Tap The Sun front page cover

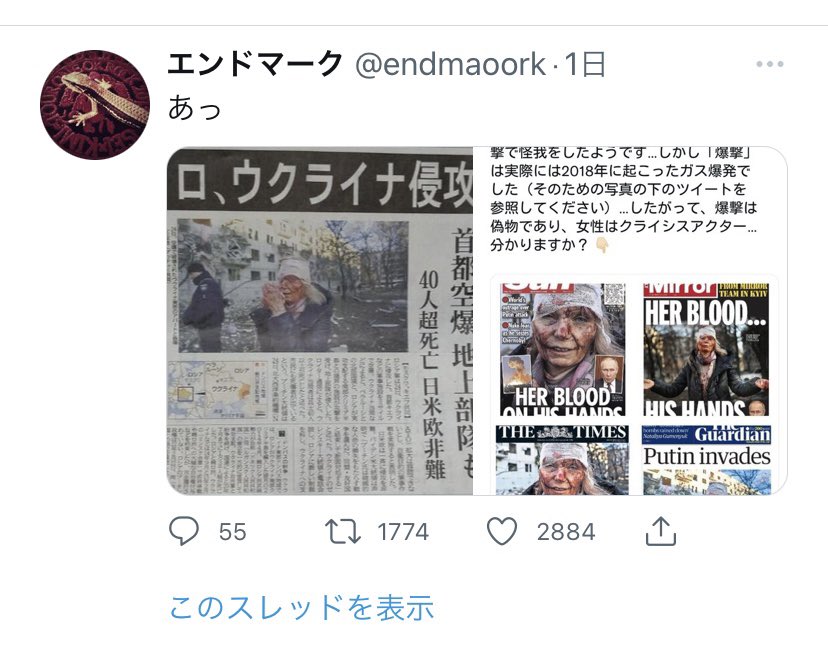[x=563, y=349]
